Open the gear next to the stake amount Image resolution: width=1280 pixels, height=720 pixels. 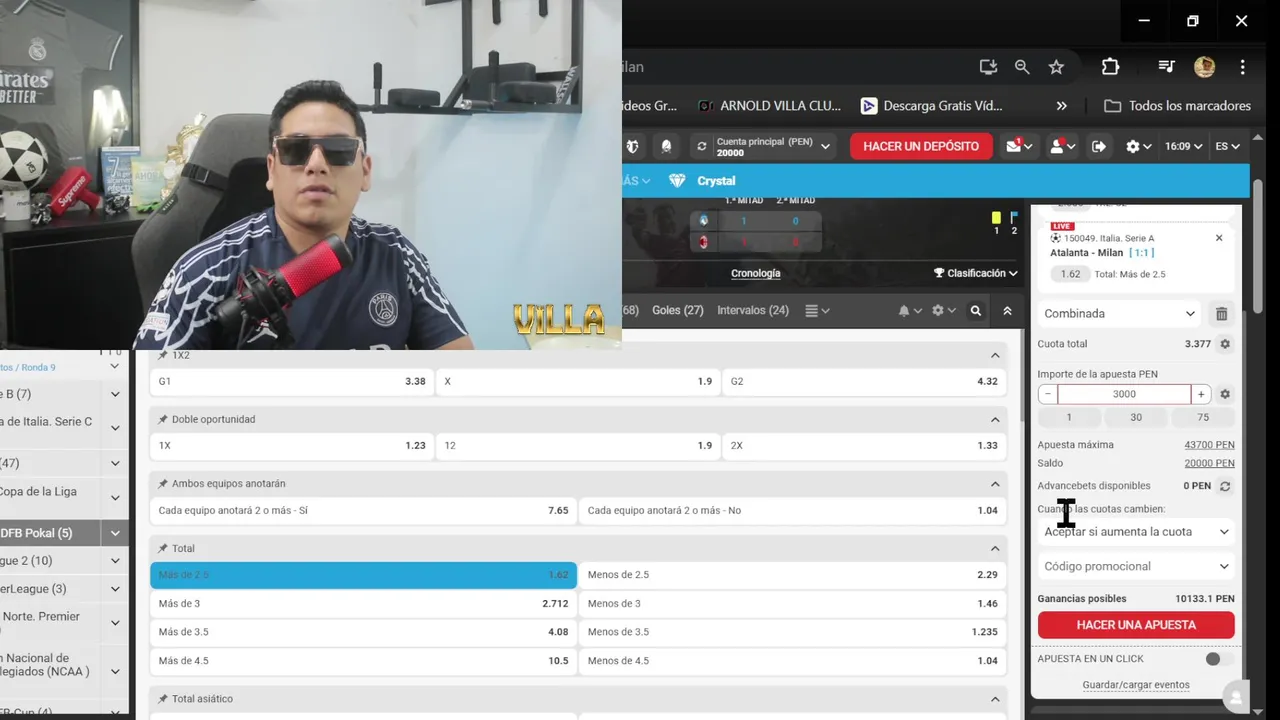click(x=1225, y=395)
